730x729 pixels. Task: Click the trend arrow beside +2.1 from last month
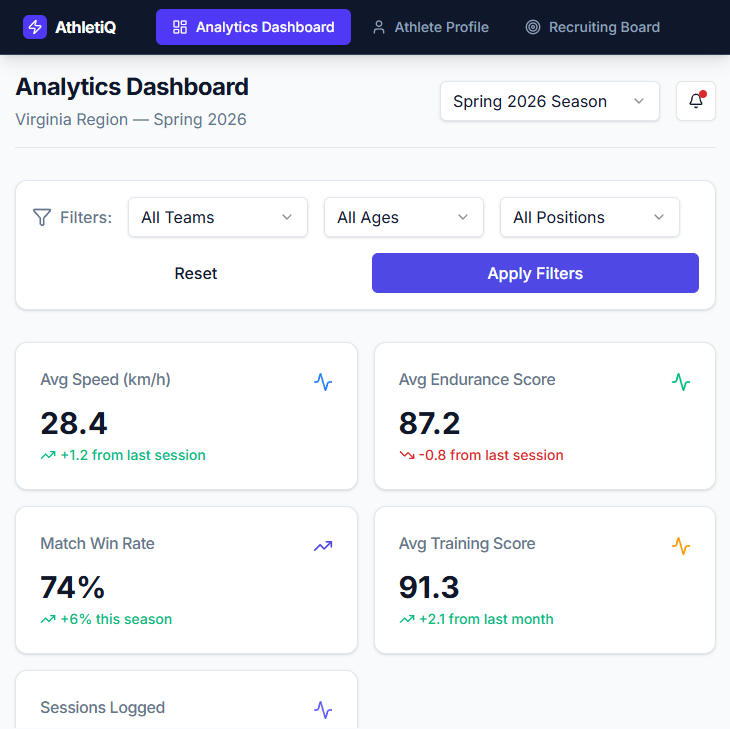coord(407,619)
